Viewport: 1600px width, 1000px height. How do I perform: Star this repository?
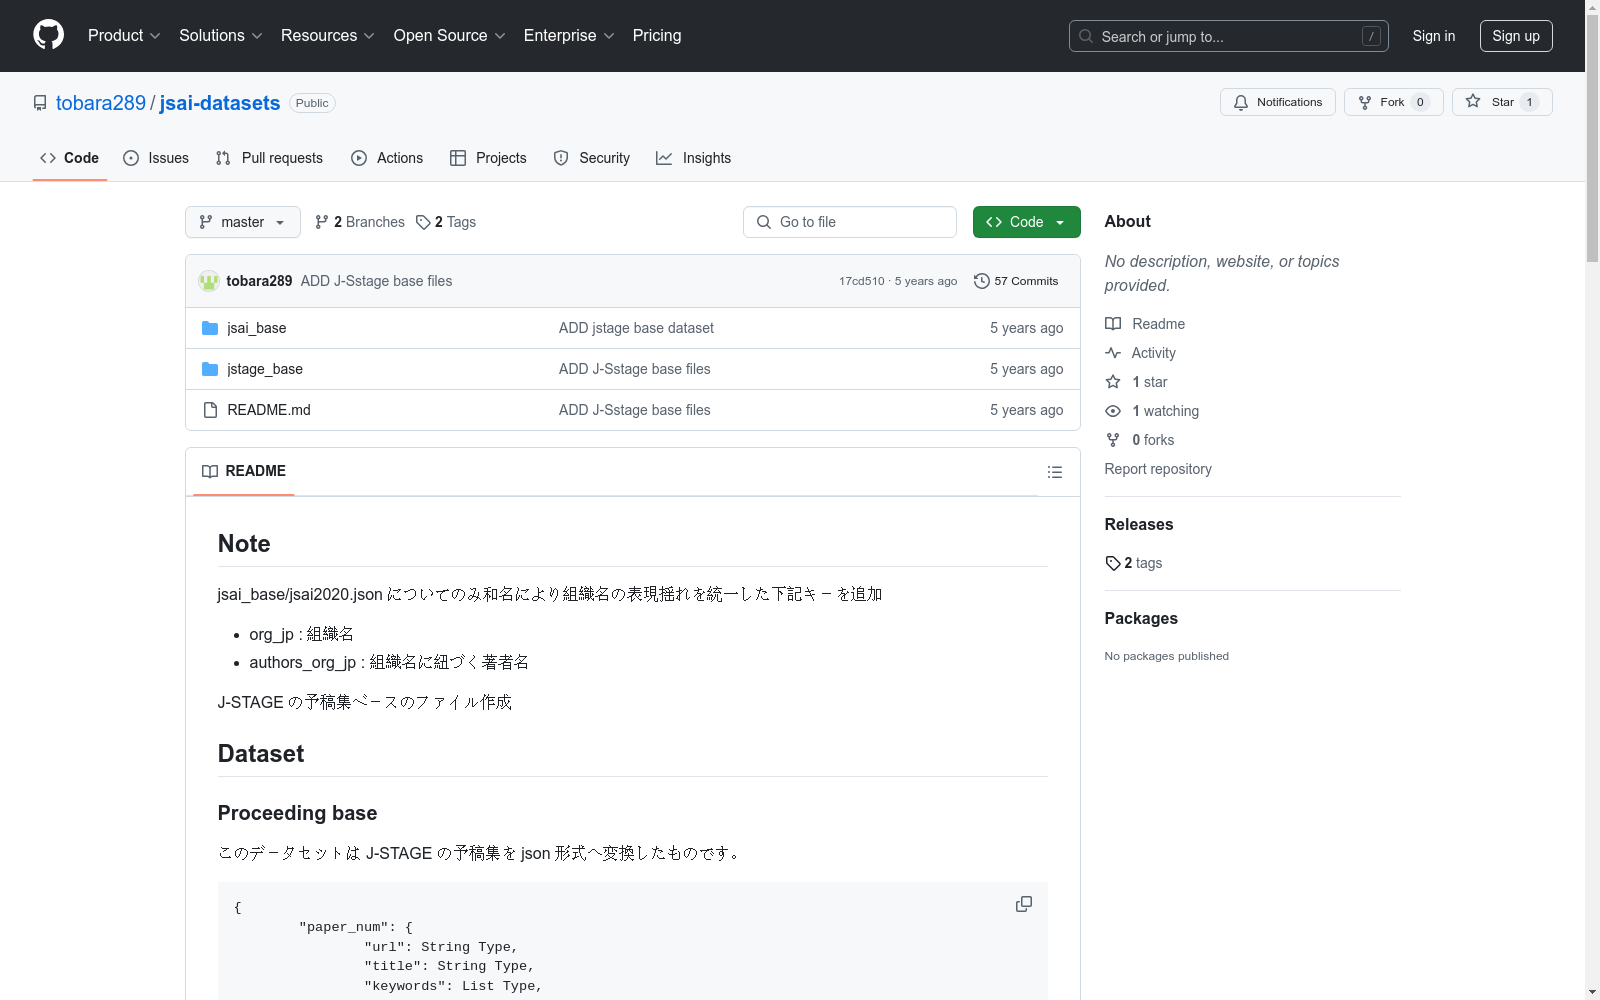(1502, 102)
